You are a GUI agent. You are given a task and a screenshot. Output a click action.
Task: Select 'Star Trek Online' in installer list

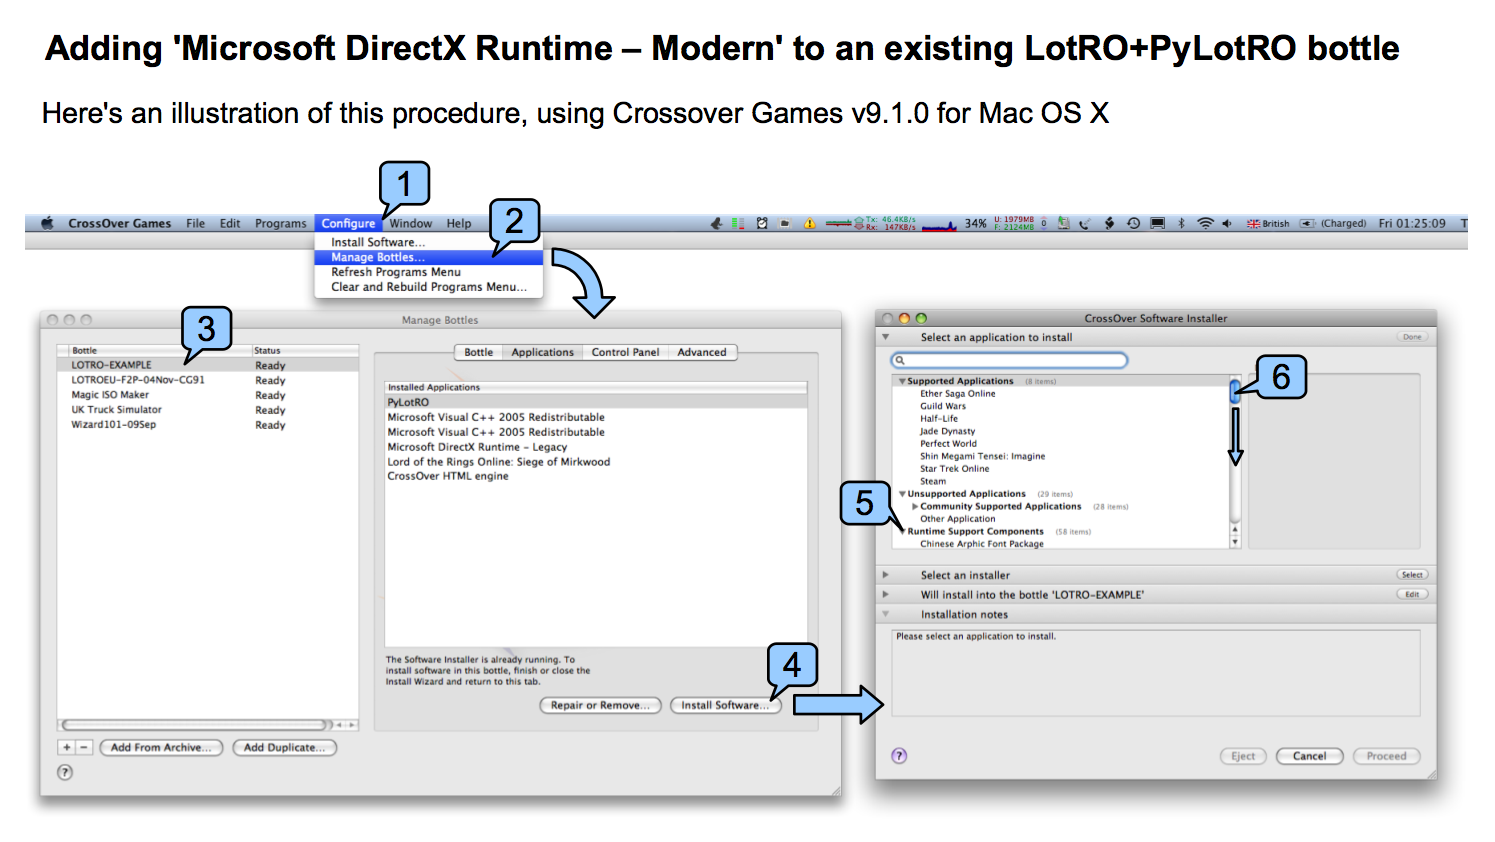955,469
